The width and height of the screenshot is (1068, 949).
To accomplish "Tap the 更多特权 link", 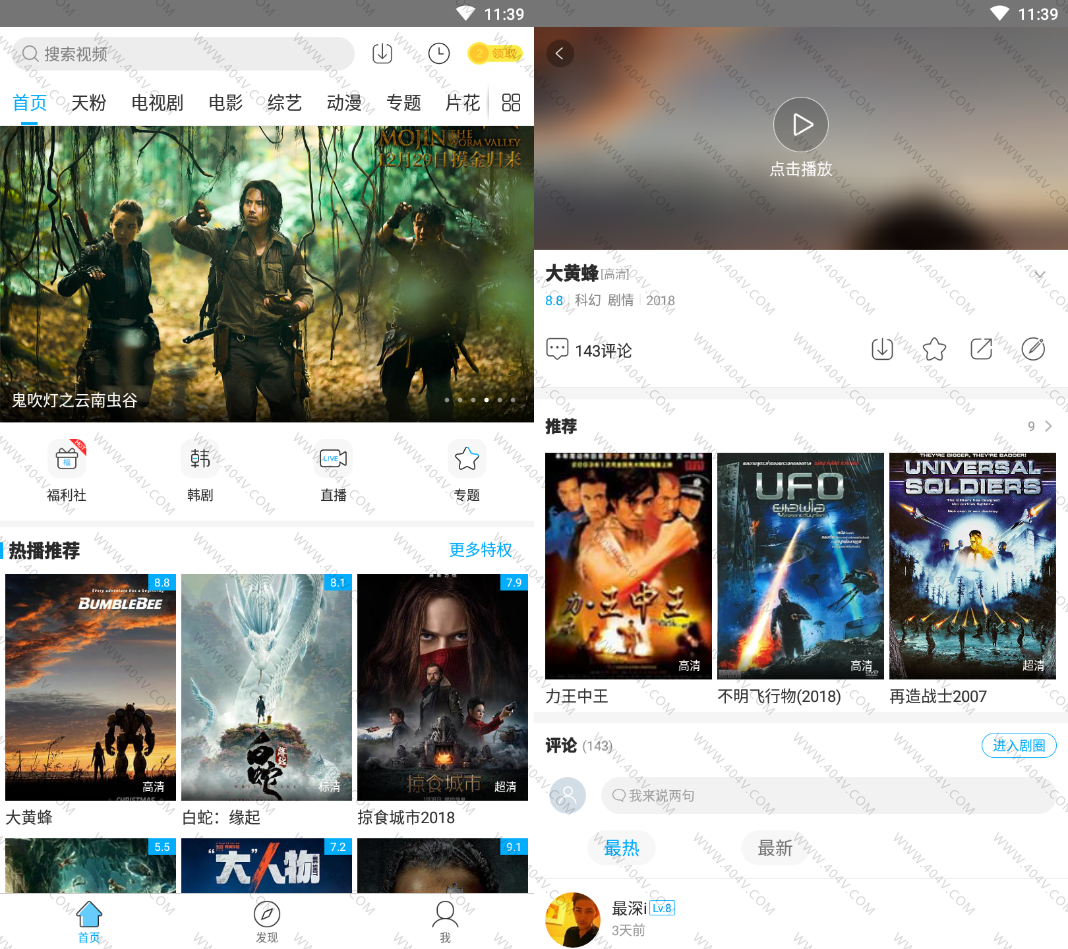I will coord(480,550).
